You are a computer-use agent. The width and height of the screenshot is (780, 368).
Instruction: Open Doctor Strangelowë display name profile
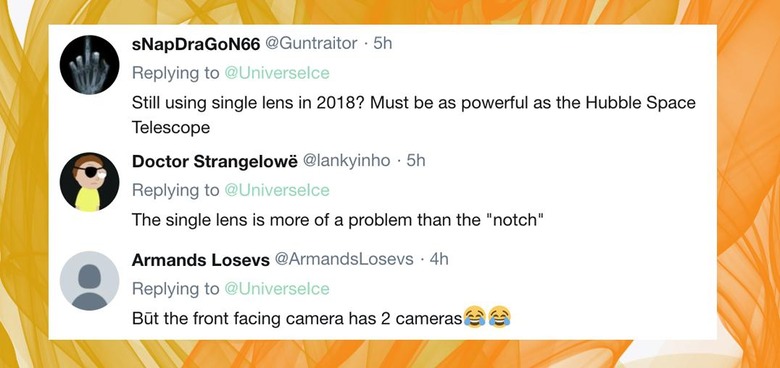click(x=215, y=162)
